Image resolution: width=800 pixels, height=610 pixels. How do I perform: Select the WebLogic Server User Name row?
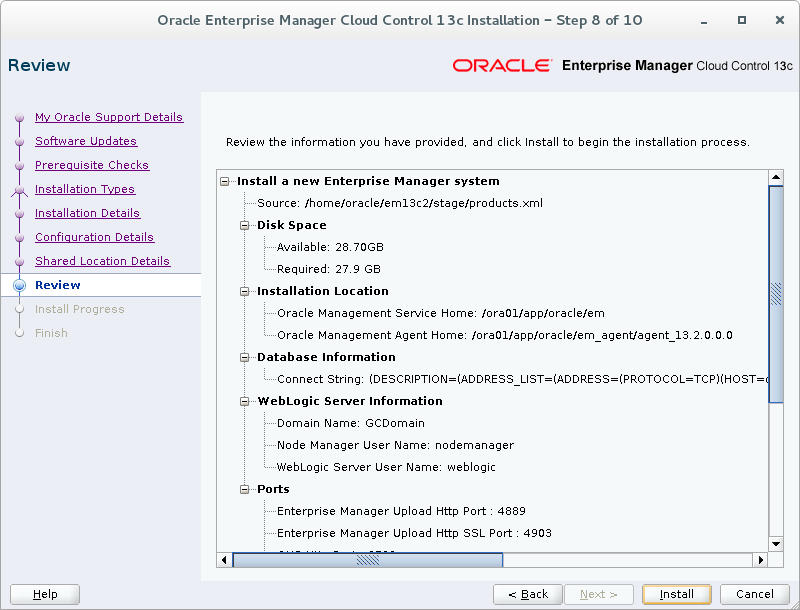[x=386, y=467]
